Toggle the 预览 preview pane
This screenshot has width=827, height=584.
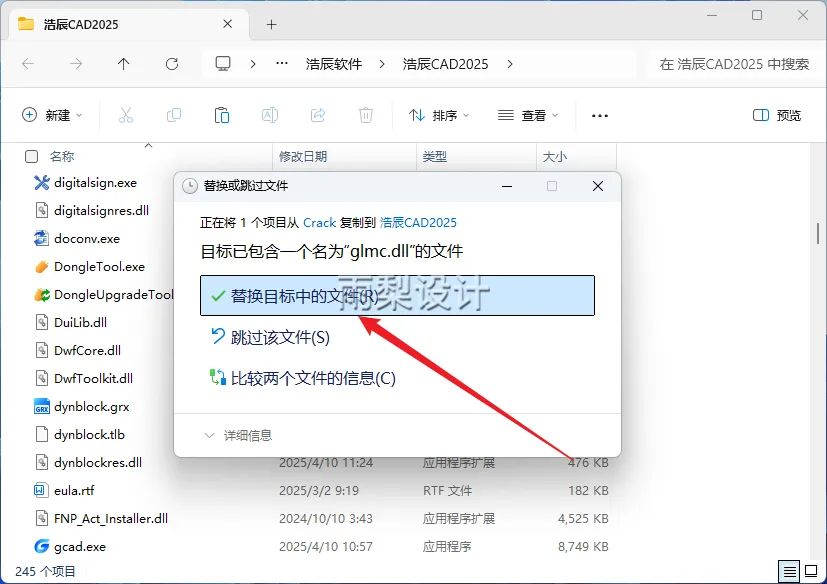coord(776,115)
